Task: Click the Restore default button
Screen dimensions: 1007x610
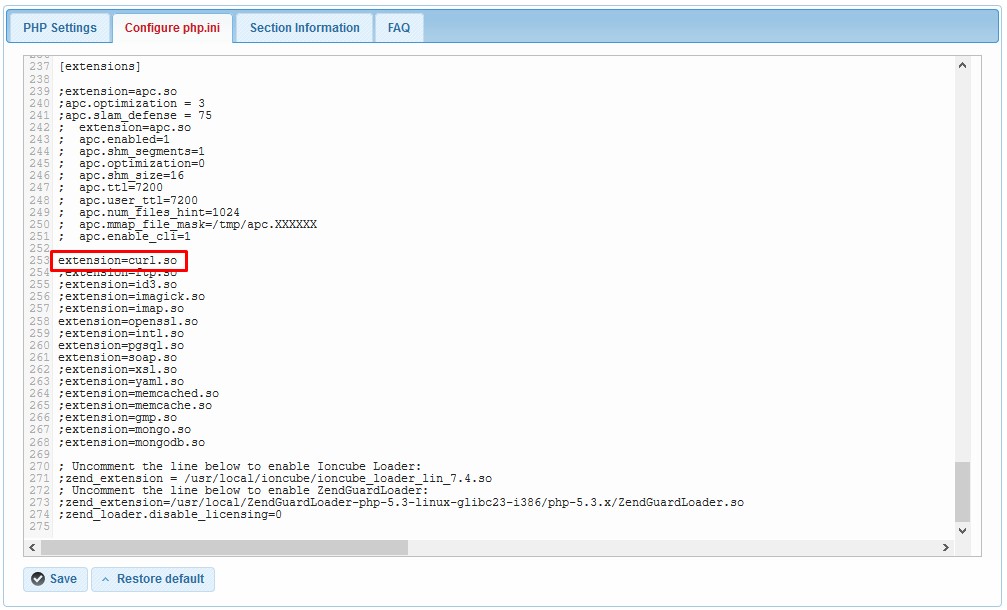Action: pos(152,579)
